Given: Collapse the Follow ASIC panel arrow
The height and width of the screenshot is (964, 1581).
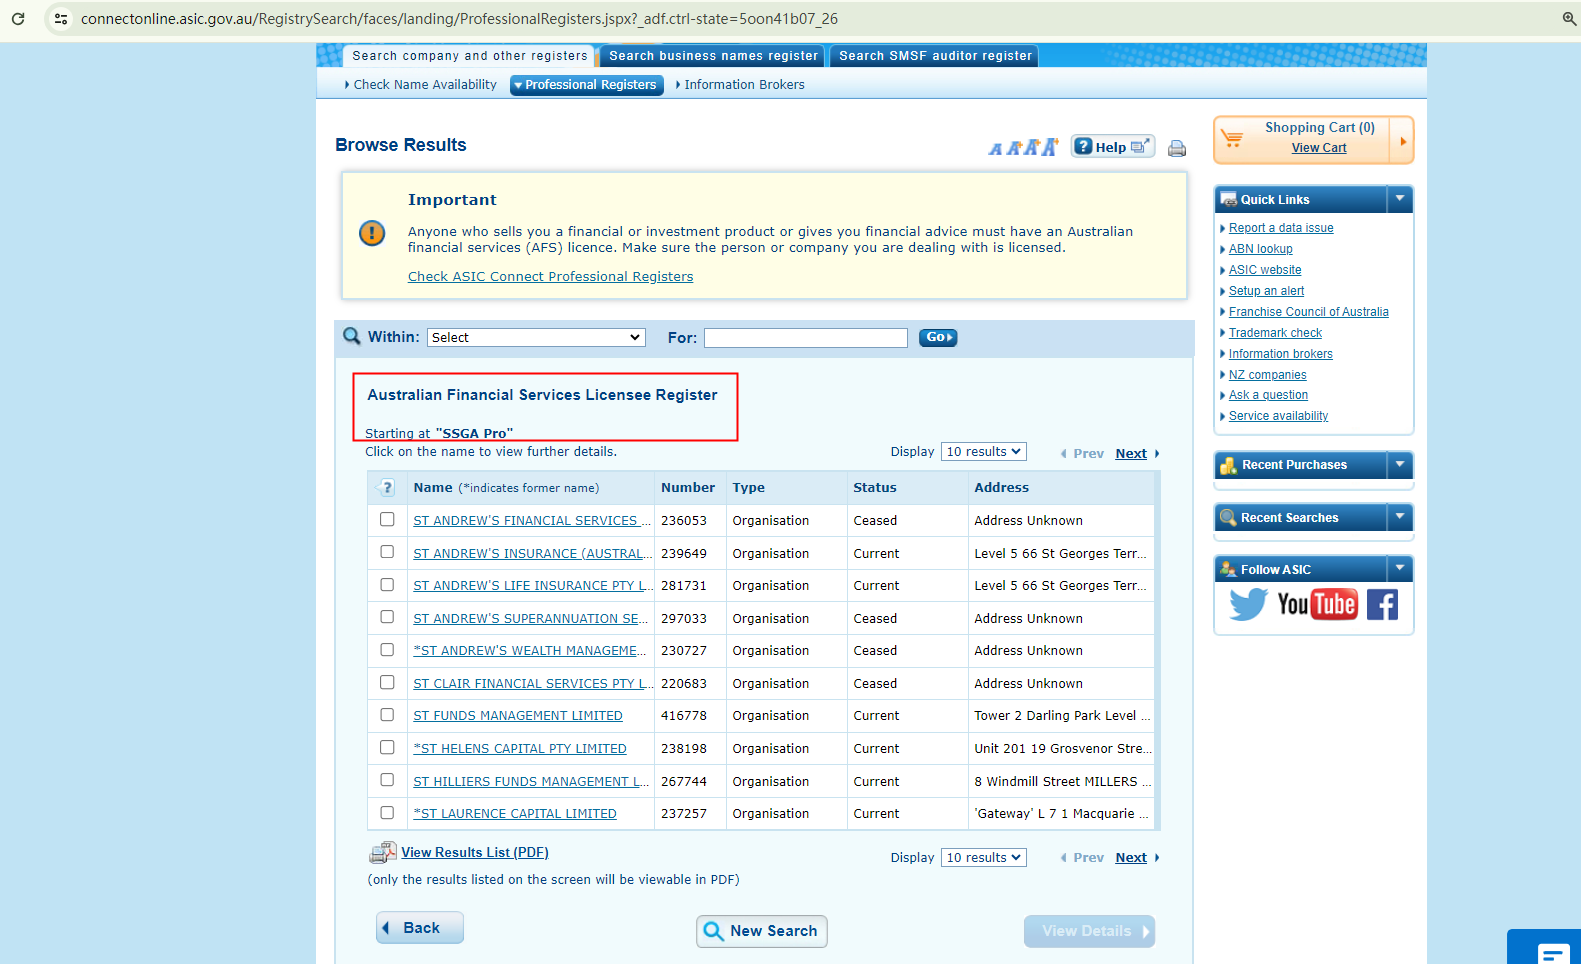Looking at the screenshot, I should tap(1400, 569).
